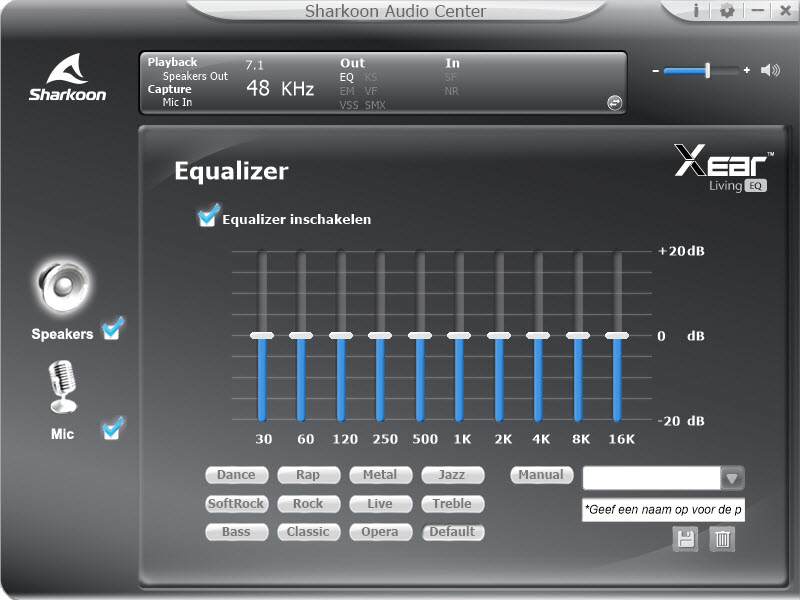
Task: Choose the Manual preset button
Action: pyautogui.click(x=541, y=475)
